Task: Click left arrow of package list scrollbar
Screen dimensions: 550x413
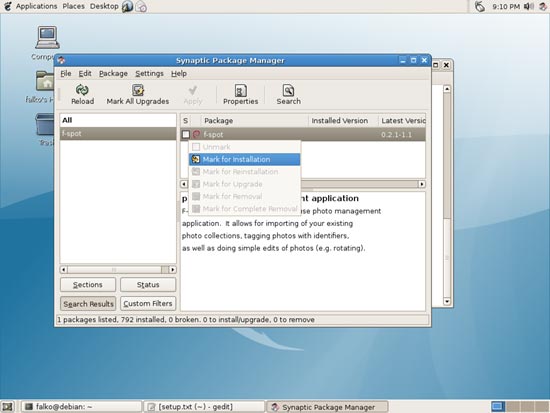Action: [184, 184]
